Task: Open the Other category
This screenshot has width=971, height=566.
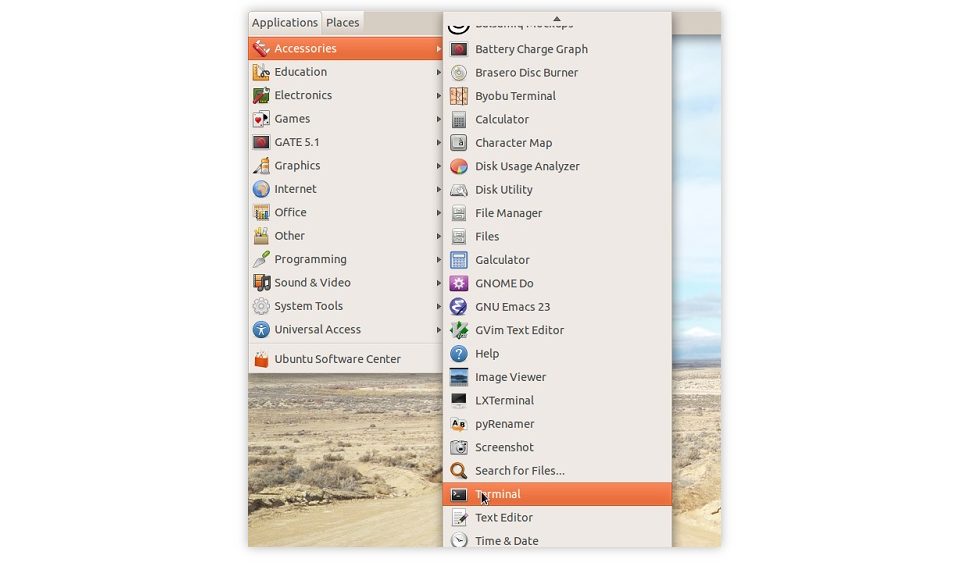Action: [346, 236]
